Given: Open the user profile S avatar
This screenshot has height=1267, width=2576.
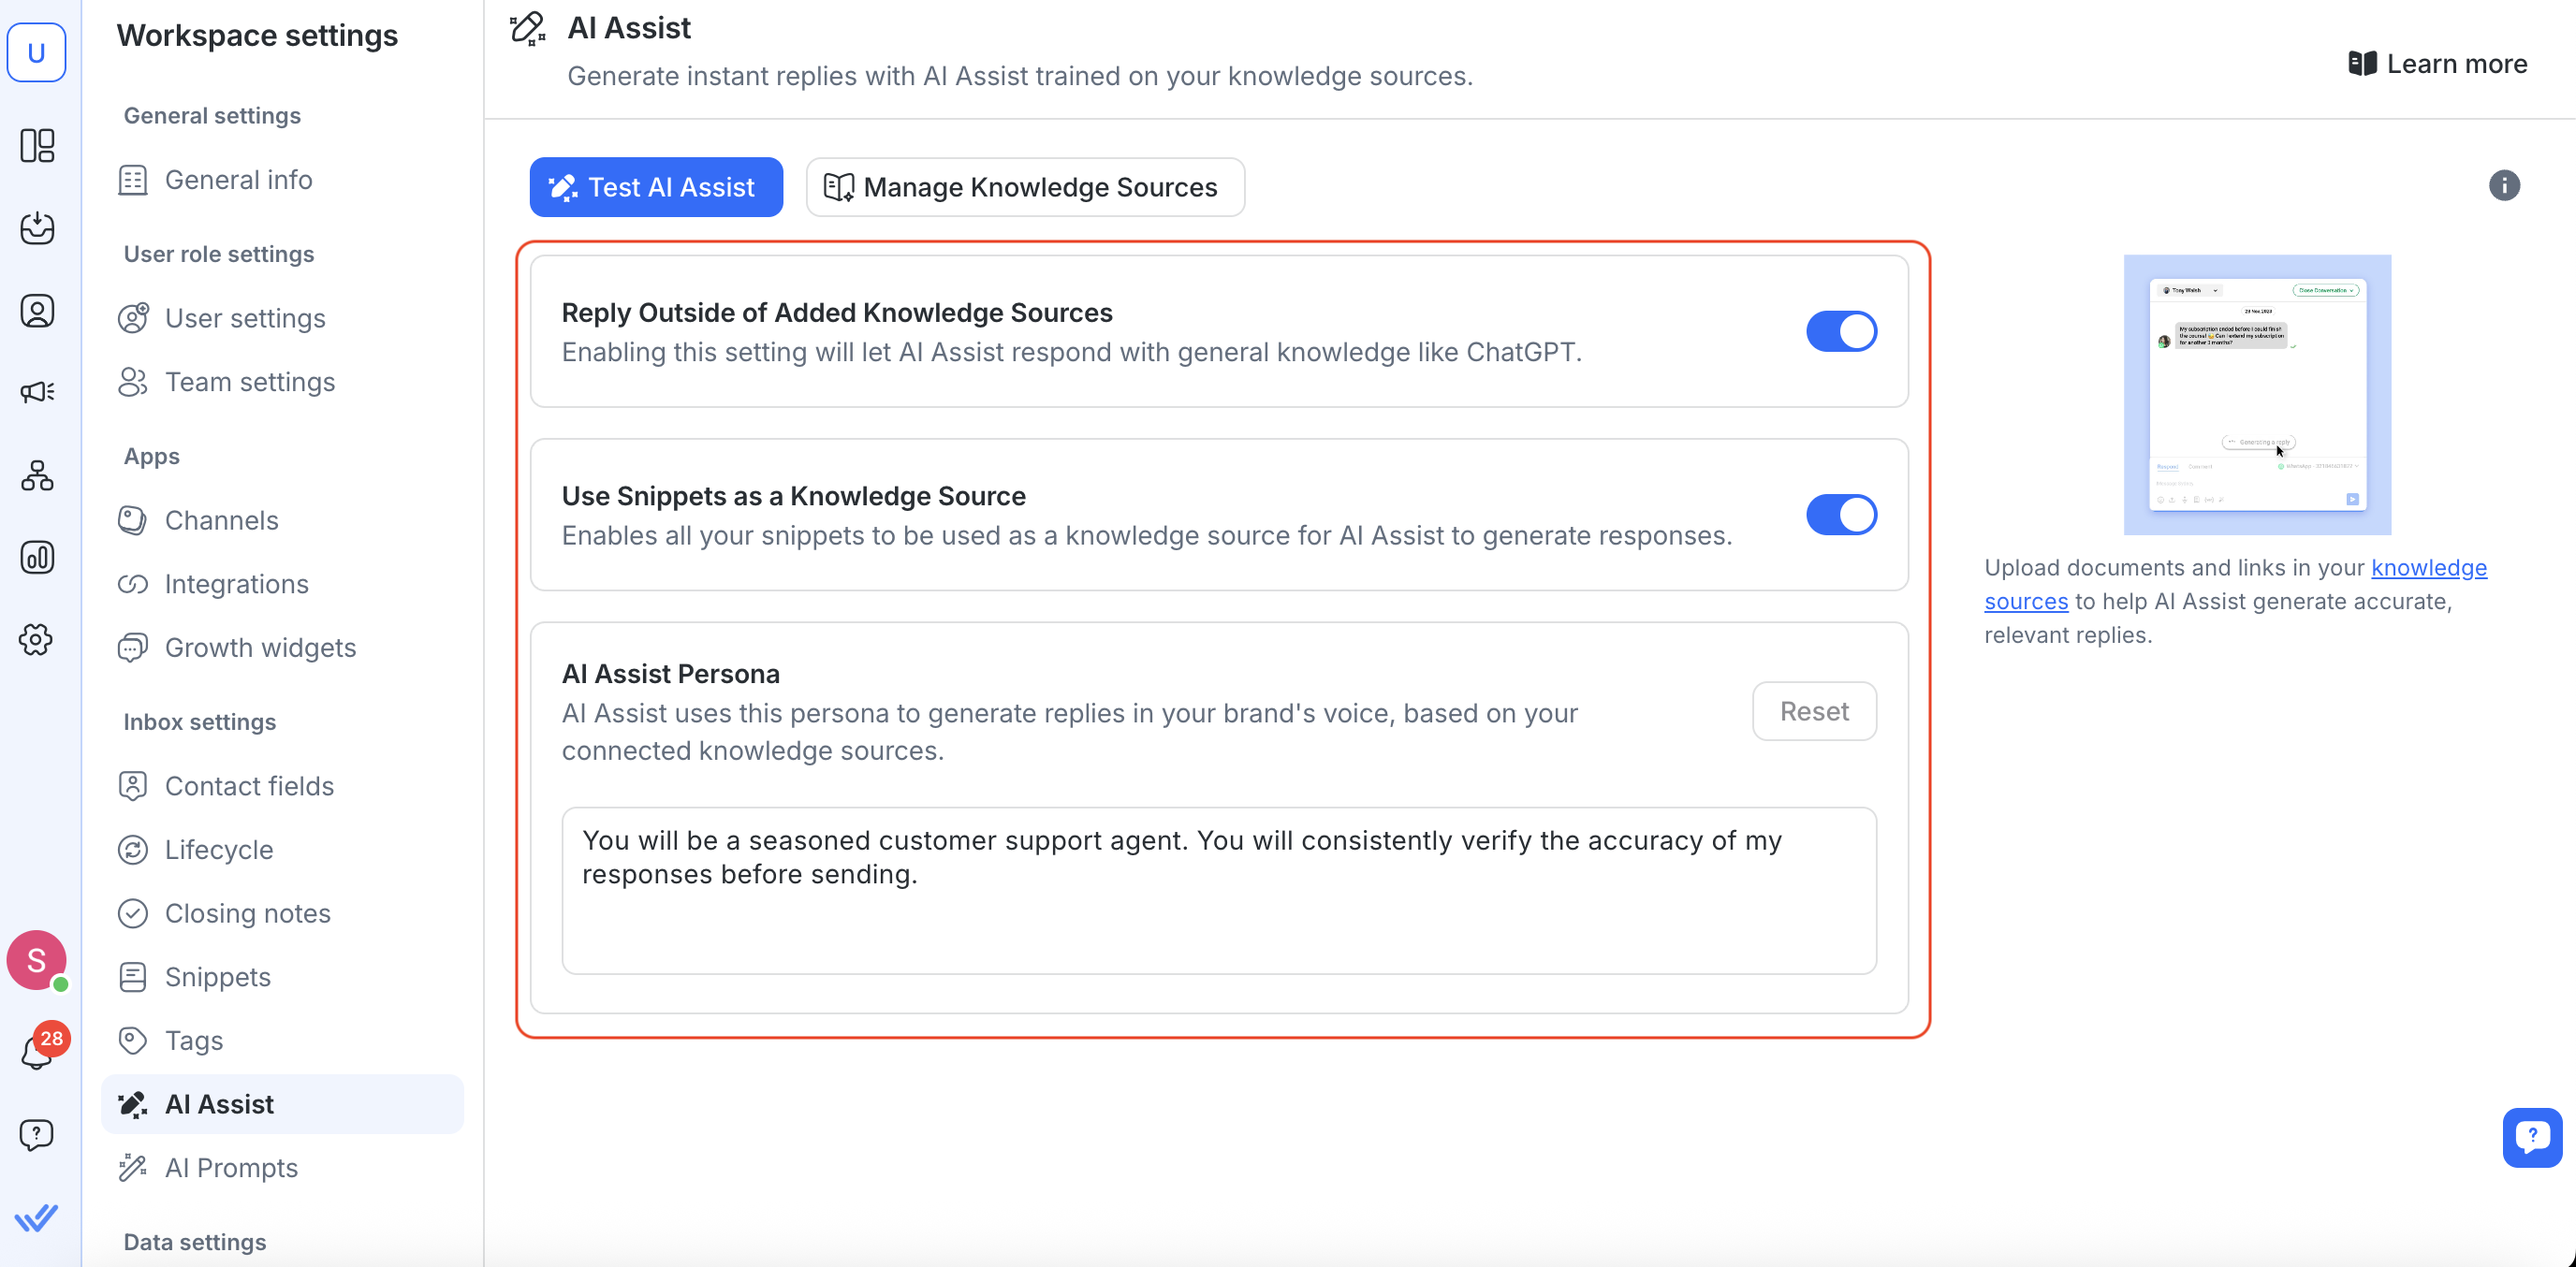Looking at the screenshot, I should click(x=37, y=960).
